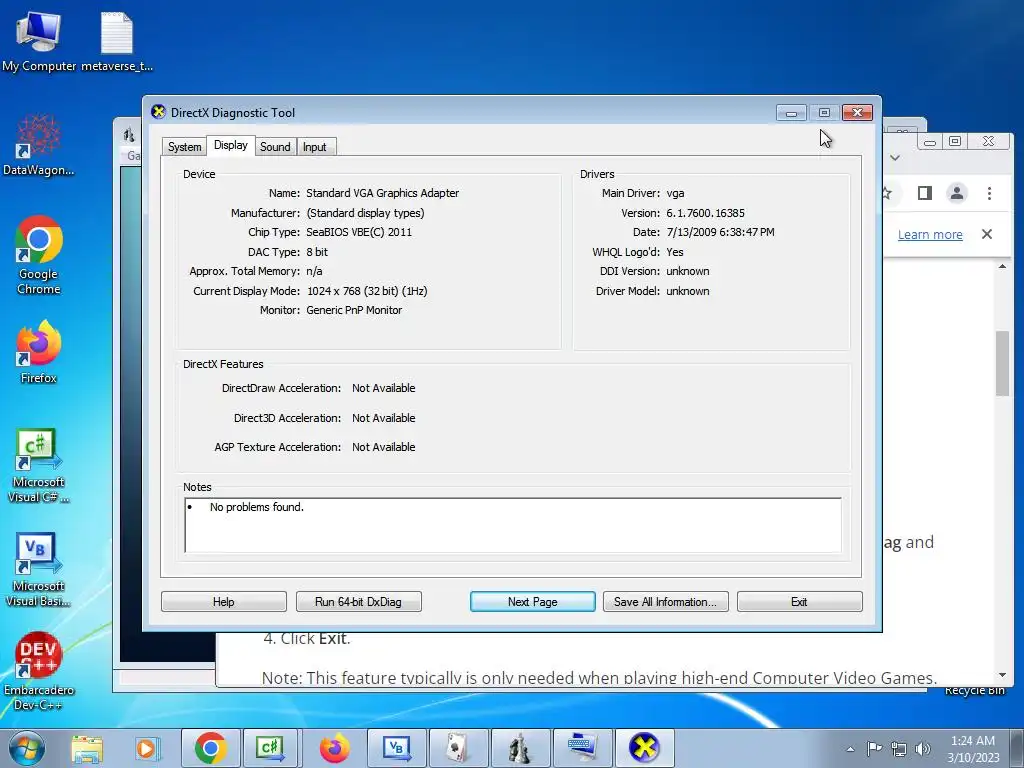Click the Learn more link in Chrome
Screen dimensions: 1024x768
coord(930,234)
